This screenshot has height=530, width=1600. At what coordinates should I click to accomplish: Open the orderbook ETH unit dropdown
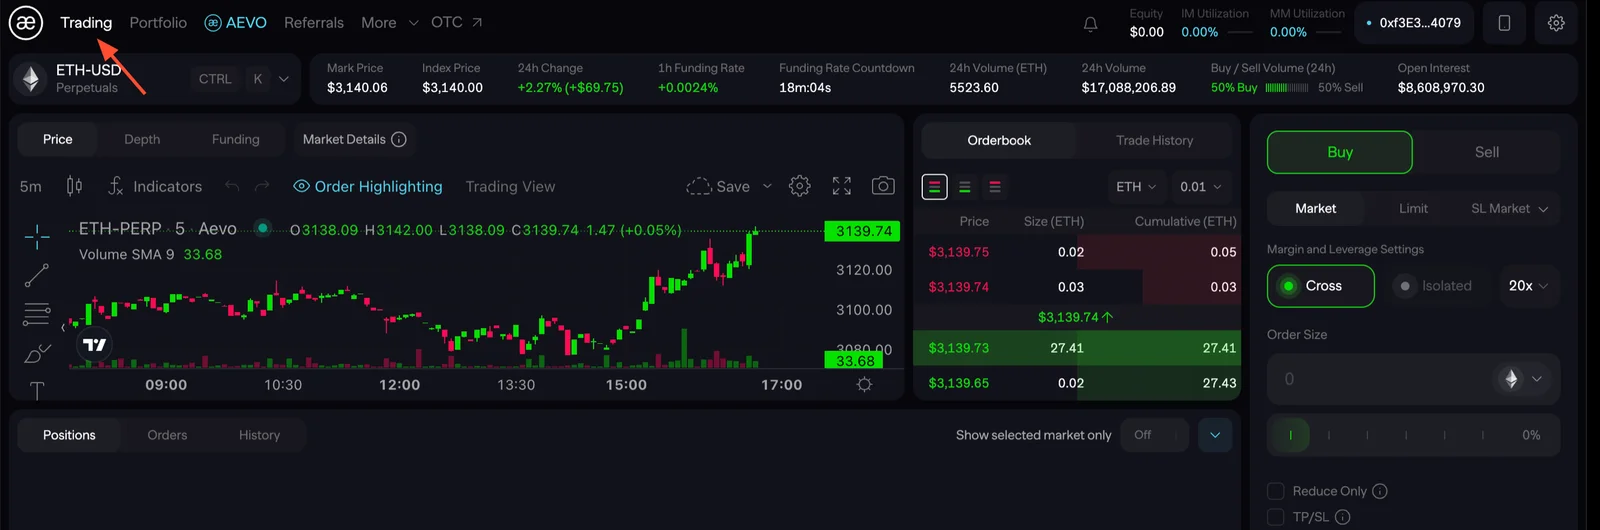coord(1136,187)
